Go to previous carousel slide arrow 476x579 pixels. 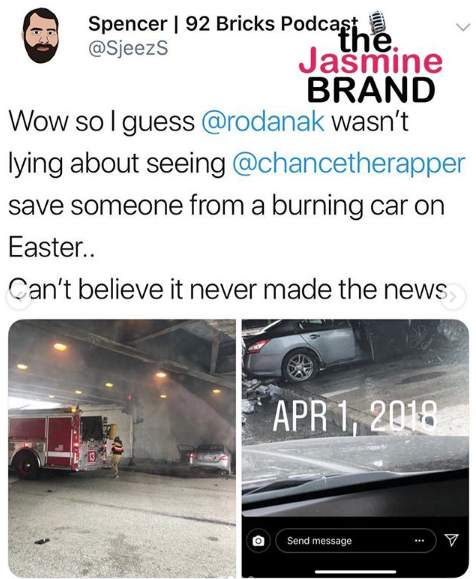pyautogui.click(x=17, y=297)
